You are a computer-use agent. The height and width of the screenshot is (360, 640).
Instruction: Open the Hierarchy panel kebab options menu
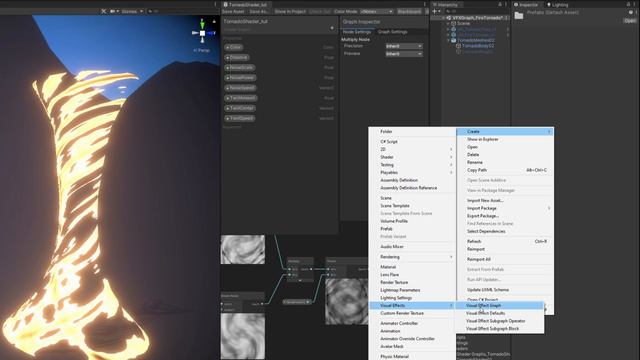[x=506, y=4]
